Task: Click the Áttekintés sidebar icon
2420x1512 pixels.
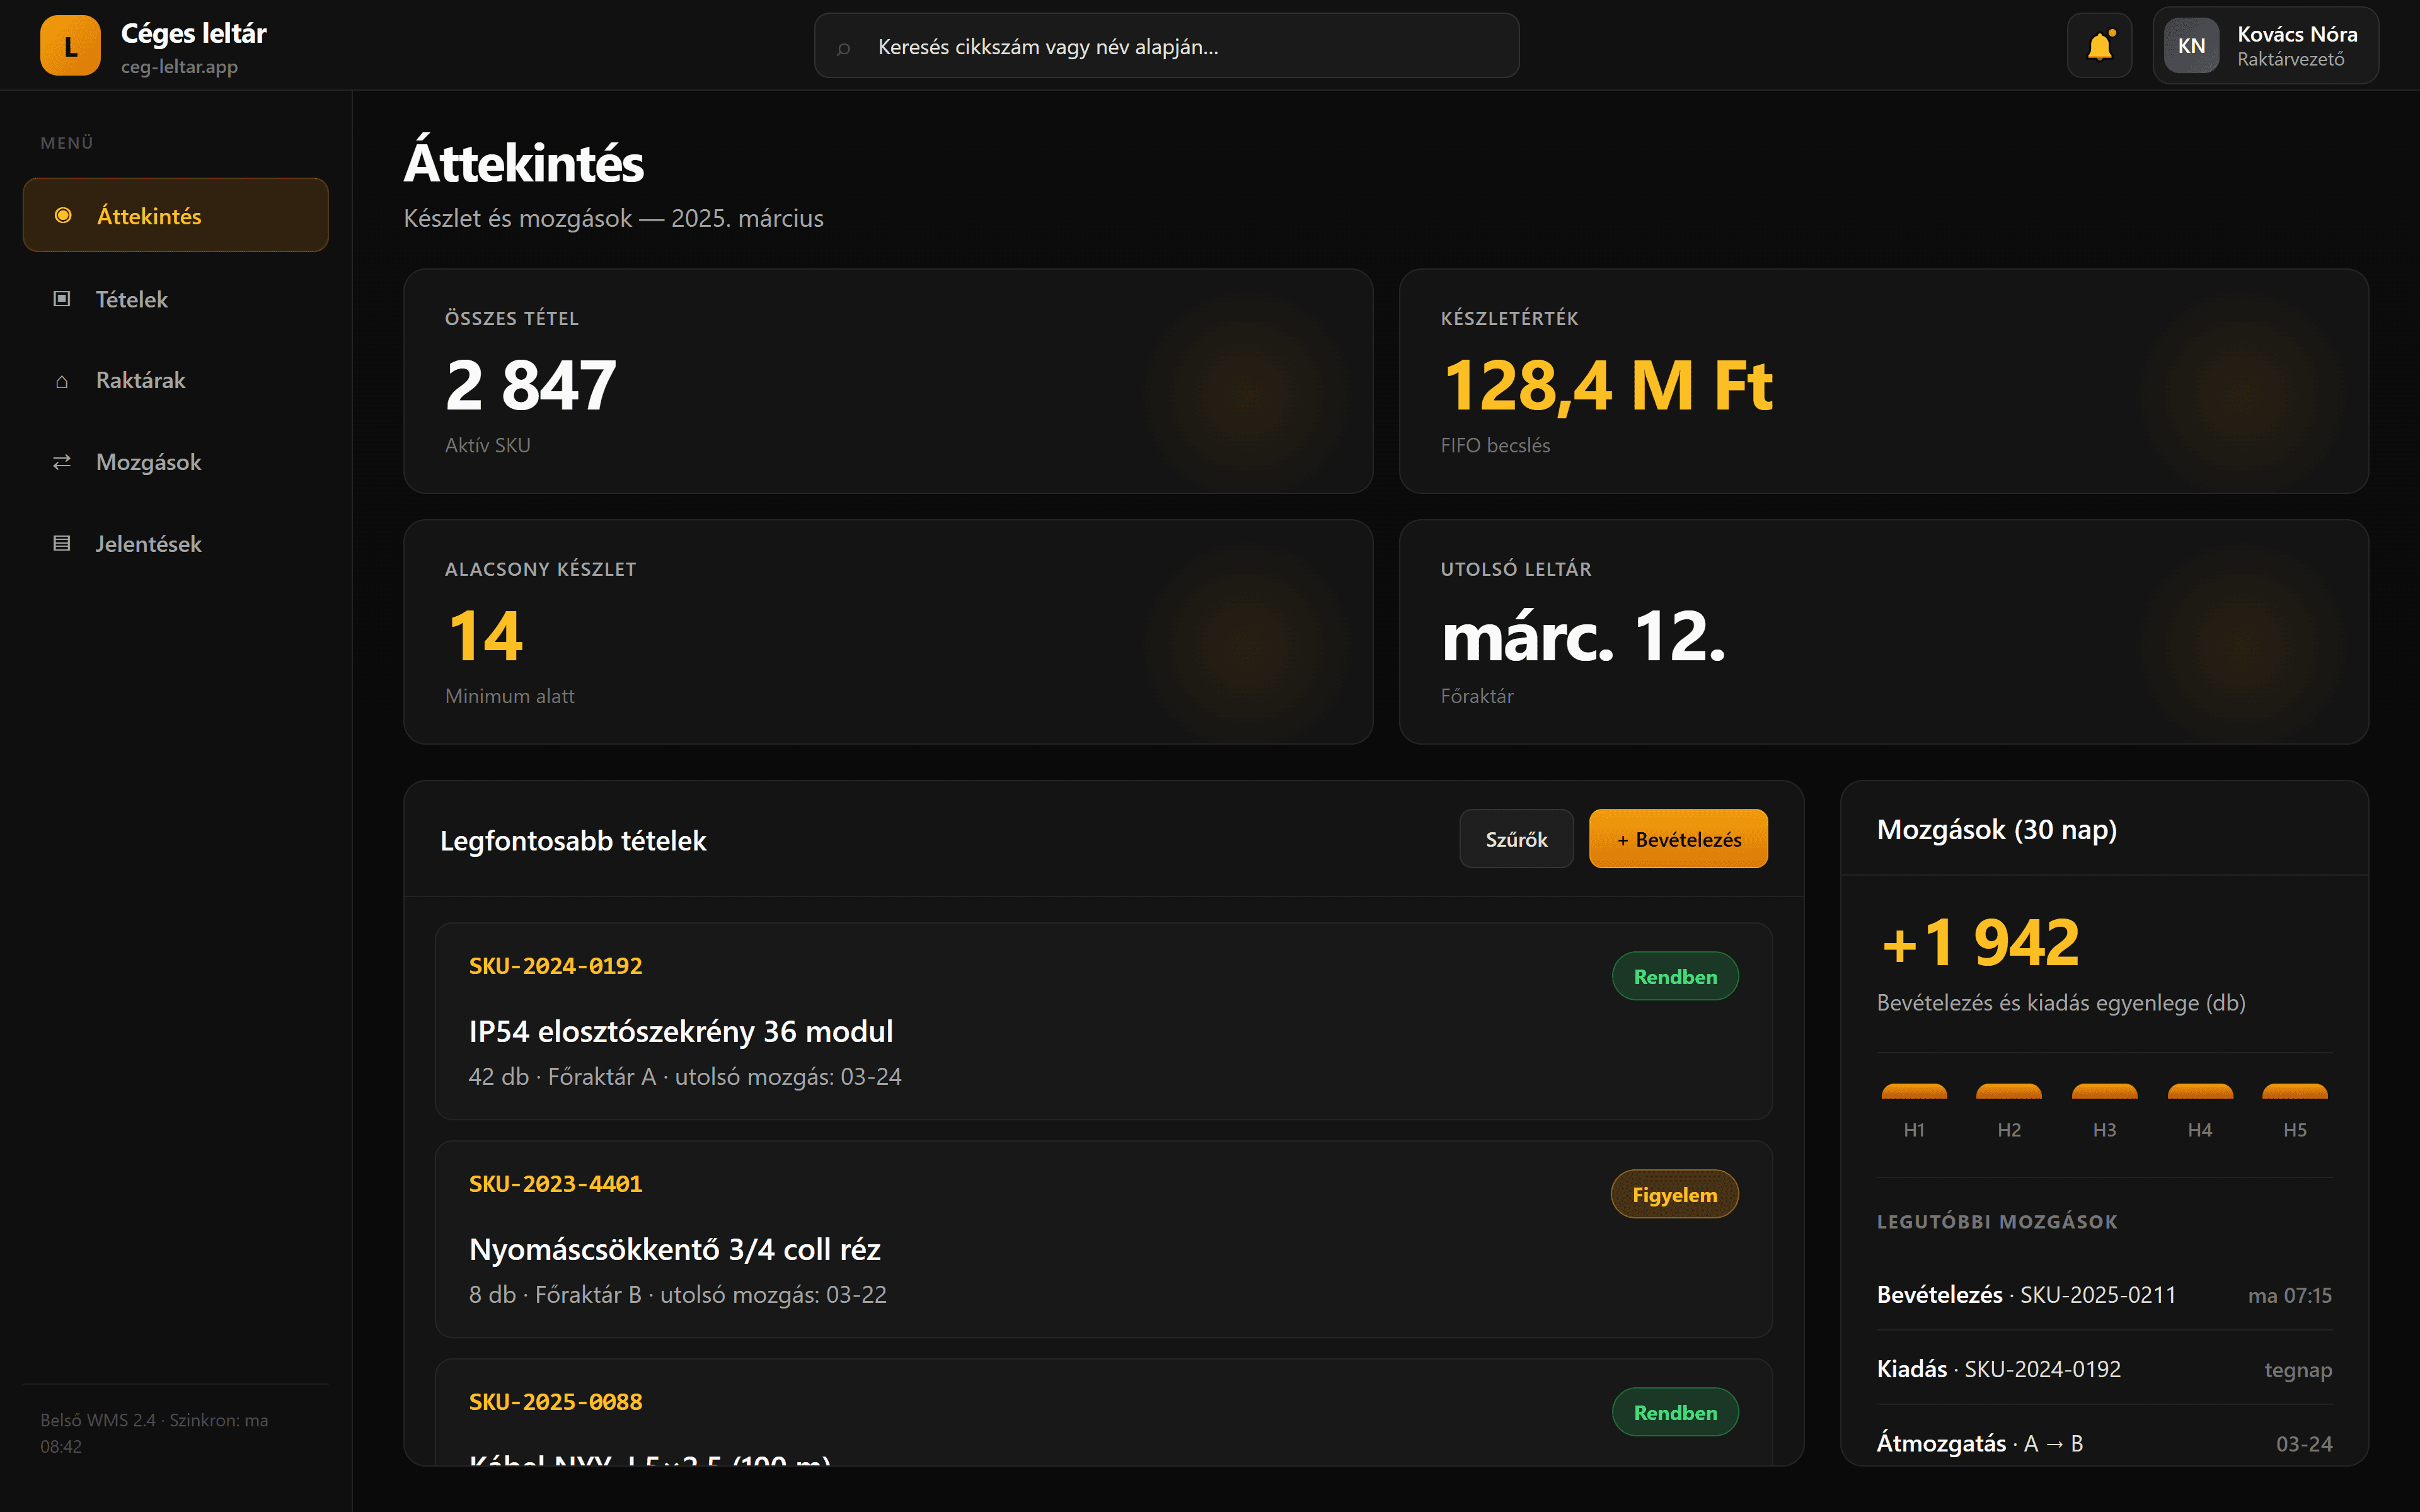Action: point(63,215)
